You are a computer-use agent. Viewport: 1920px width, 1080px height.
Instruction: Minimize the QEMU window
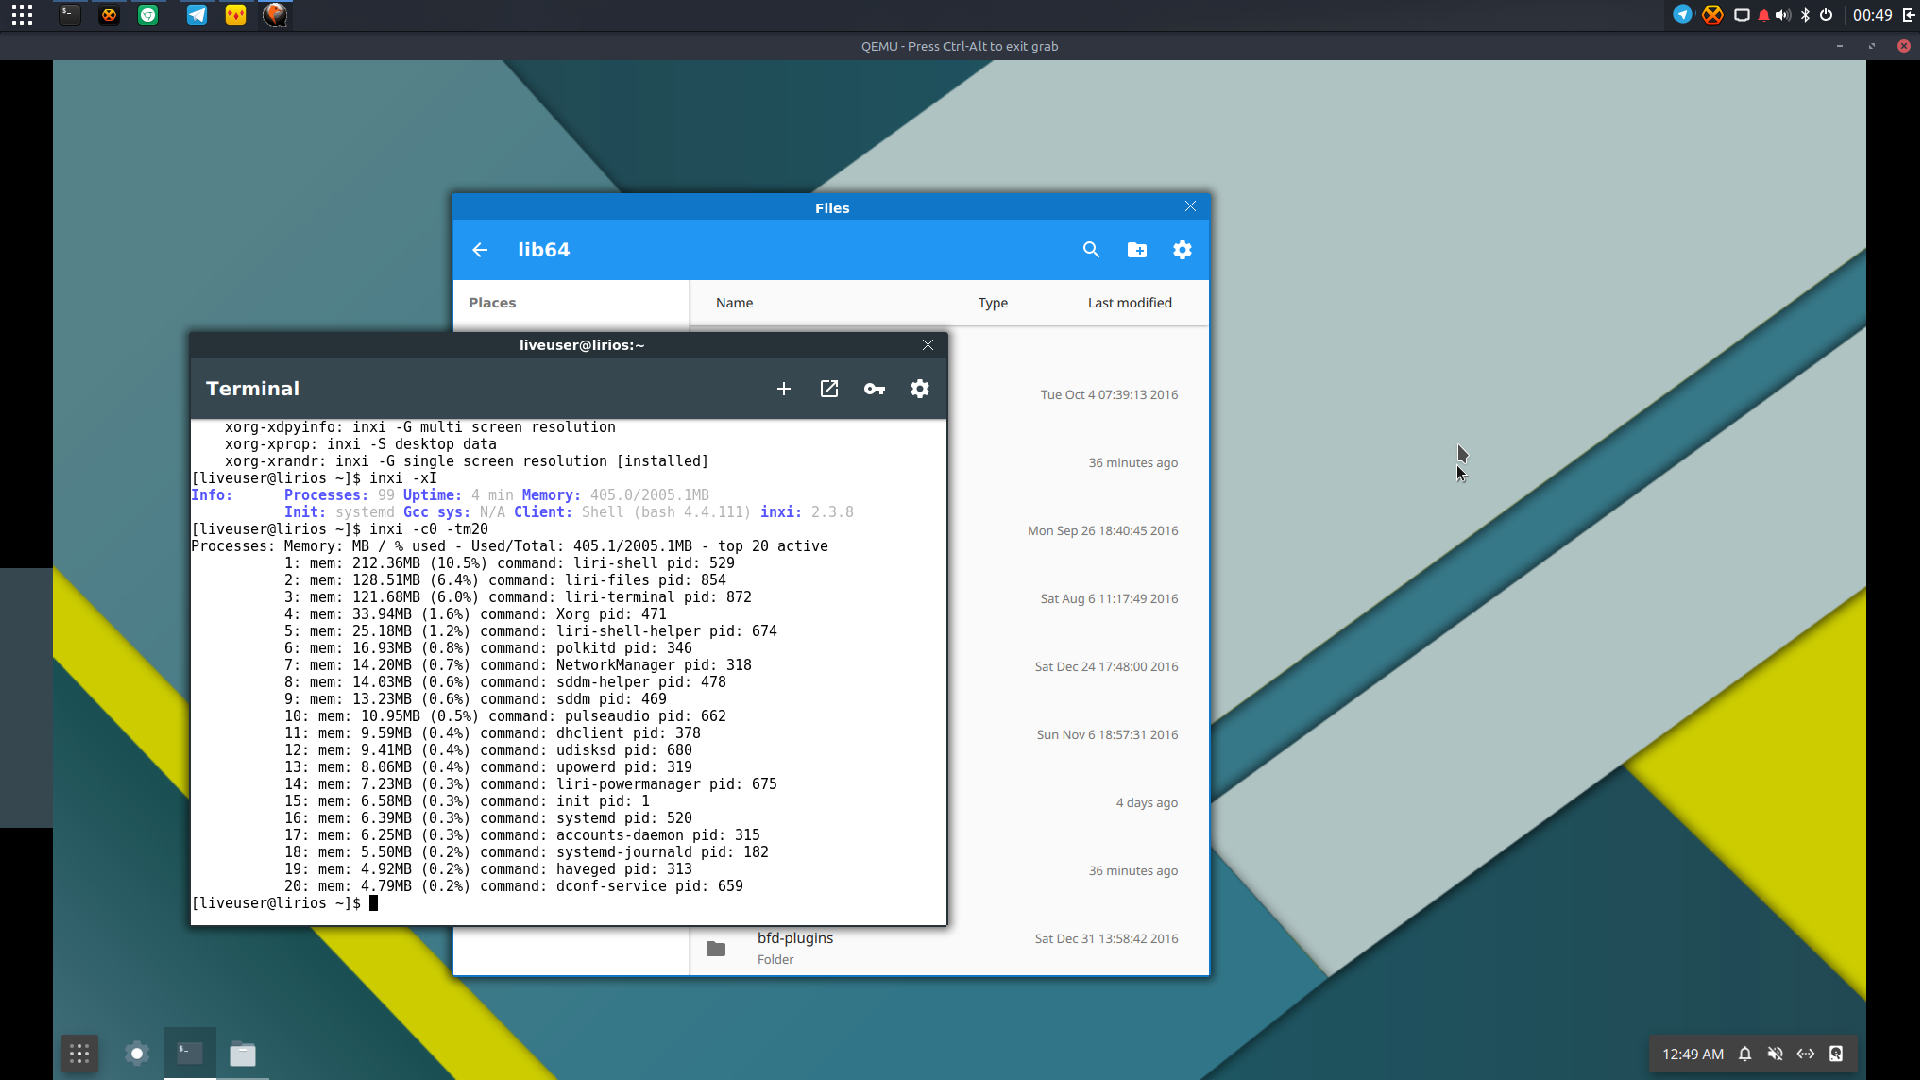(x=1840, y=46)
